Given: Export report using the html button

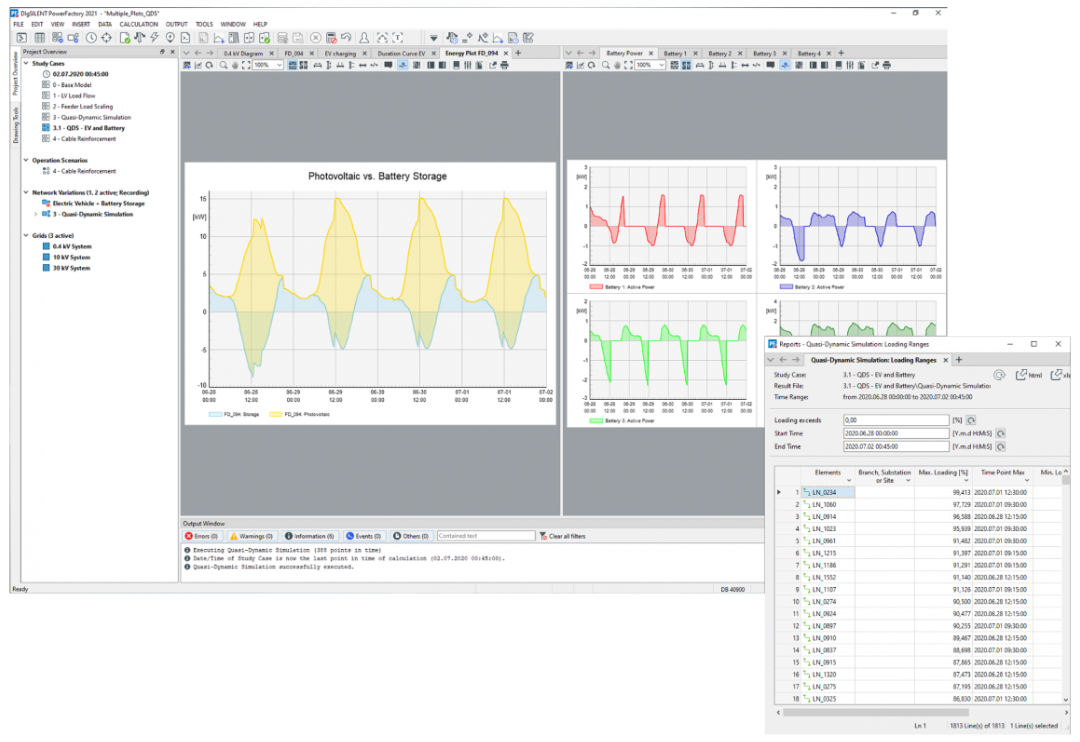Looking at the screenshot, I should click(1029, 375).
